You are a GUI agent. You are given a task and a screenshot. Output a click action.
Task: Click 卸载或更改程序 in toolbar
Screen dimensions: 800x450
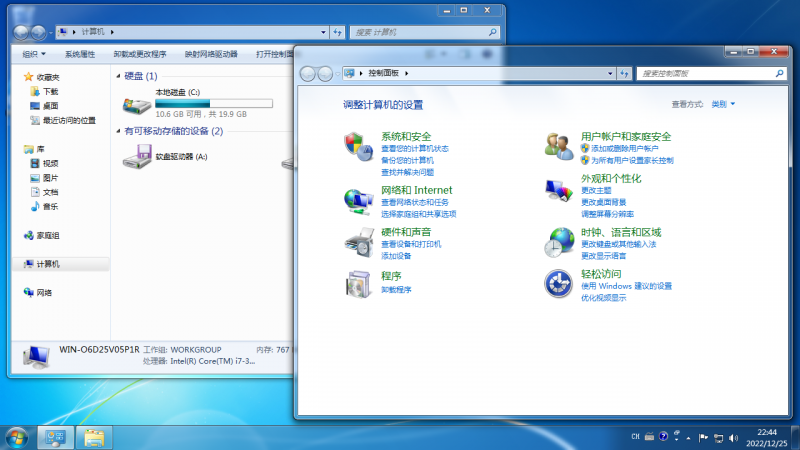coord(140,54)
